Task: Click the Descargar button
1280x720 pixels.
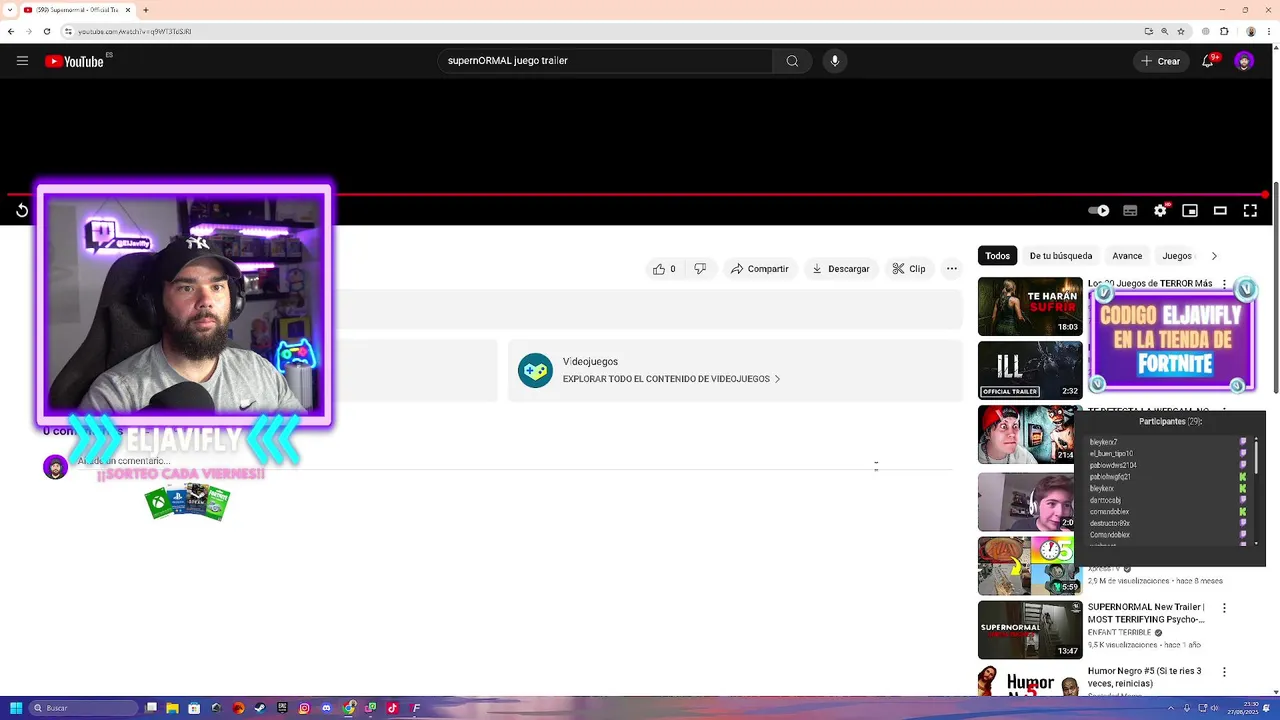Action: coord(841,269)
